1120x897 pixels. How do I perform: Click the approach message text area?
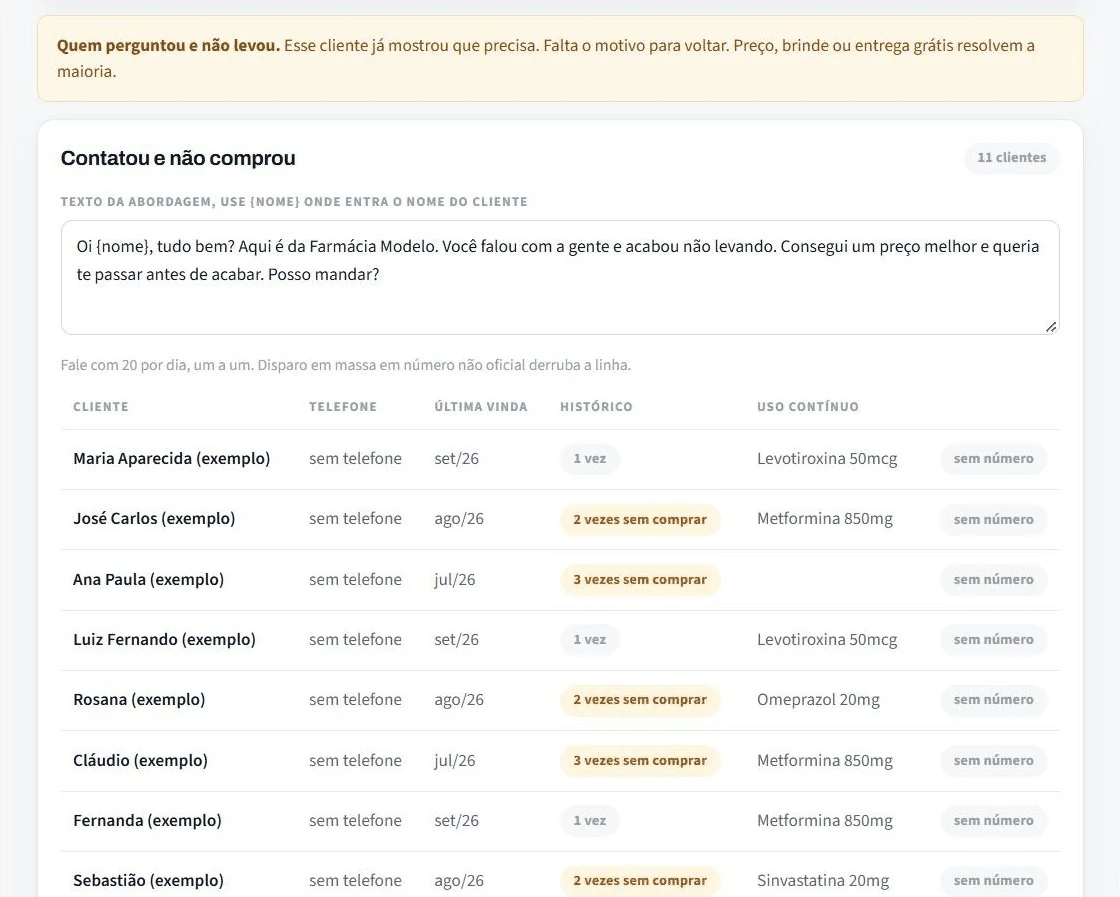coord(560,277)
